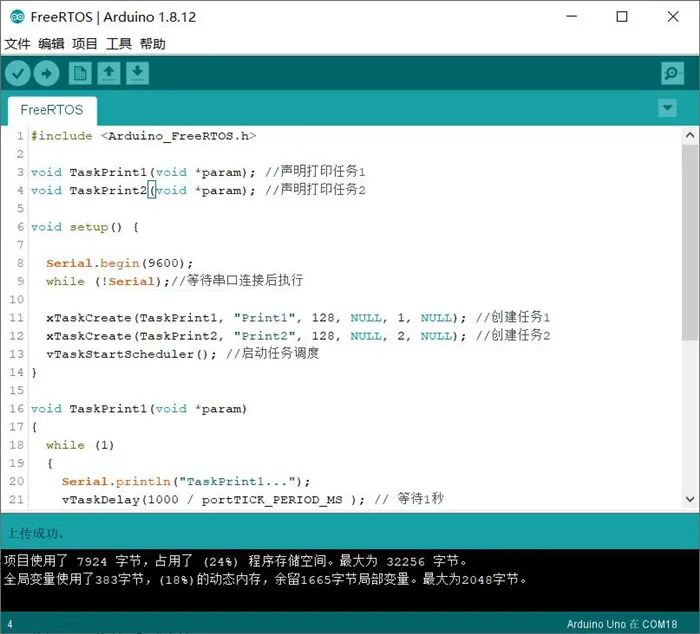Click the editor scrollbar up arrow
The image size is (700, 634).
(690, 135)
